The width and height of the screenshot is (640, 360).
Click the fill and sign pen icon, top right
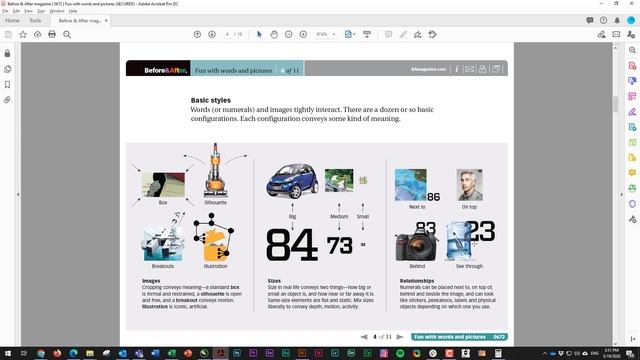tap(601, 35)
